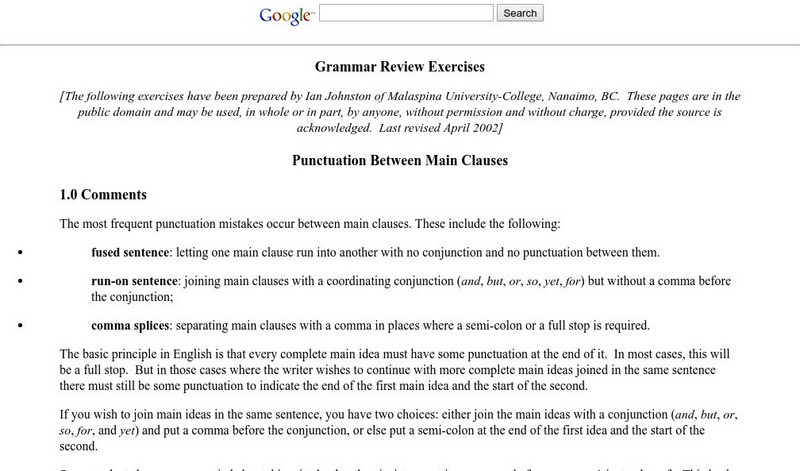Screen dimensions: 800x471
Task: Click the italic conjunction list "and, but, or, so, yet, for"
Action: coord(530,281)
